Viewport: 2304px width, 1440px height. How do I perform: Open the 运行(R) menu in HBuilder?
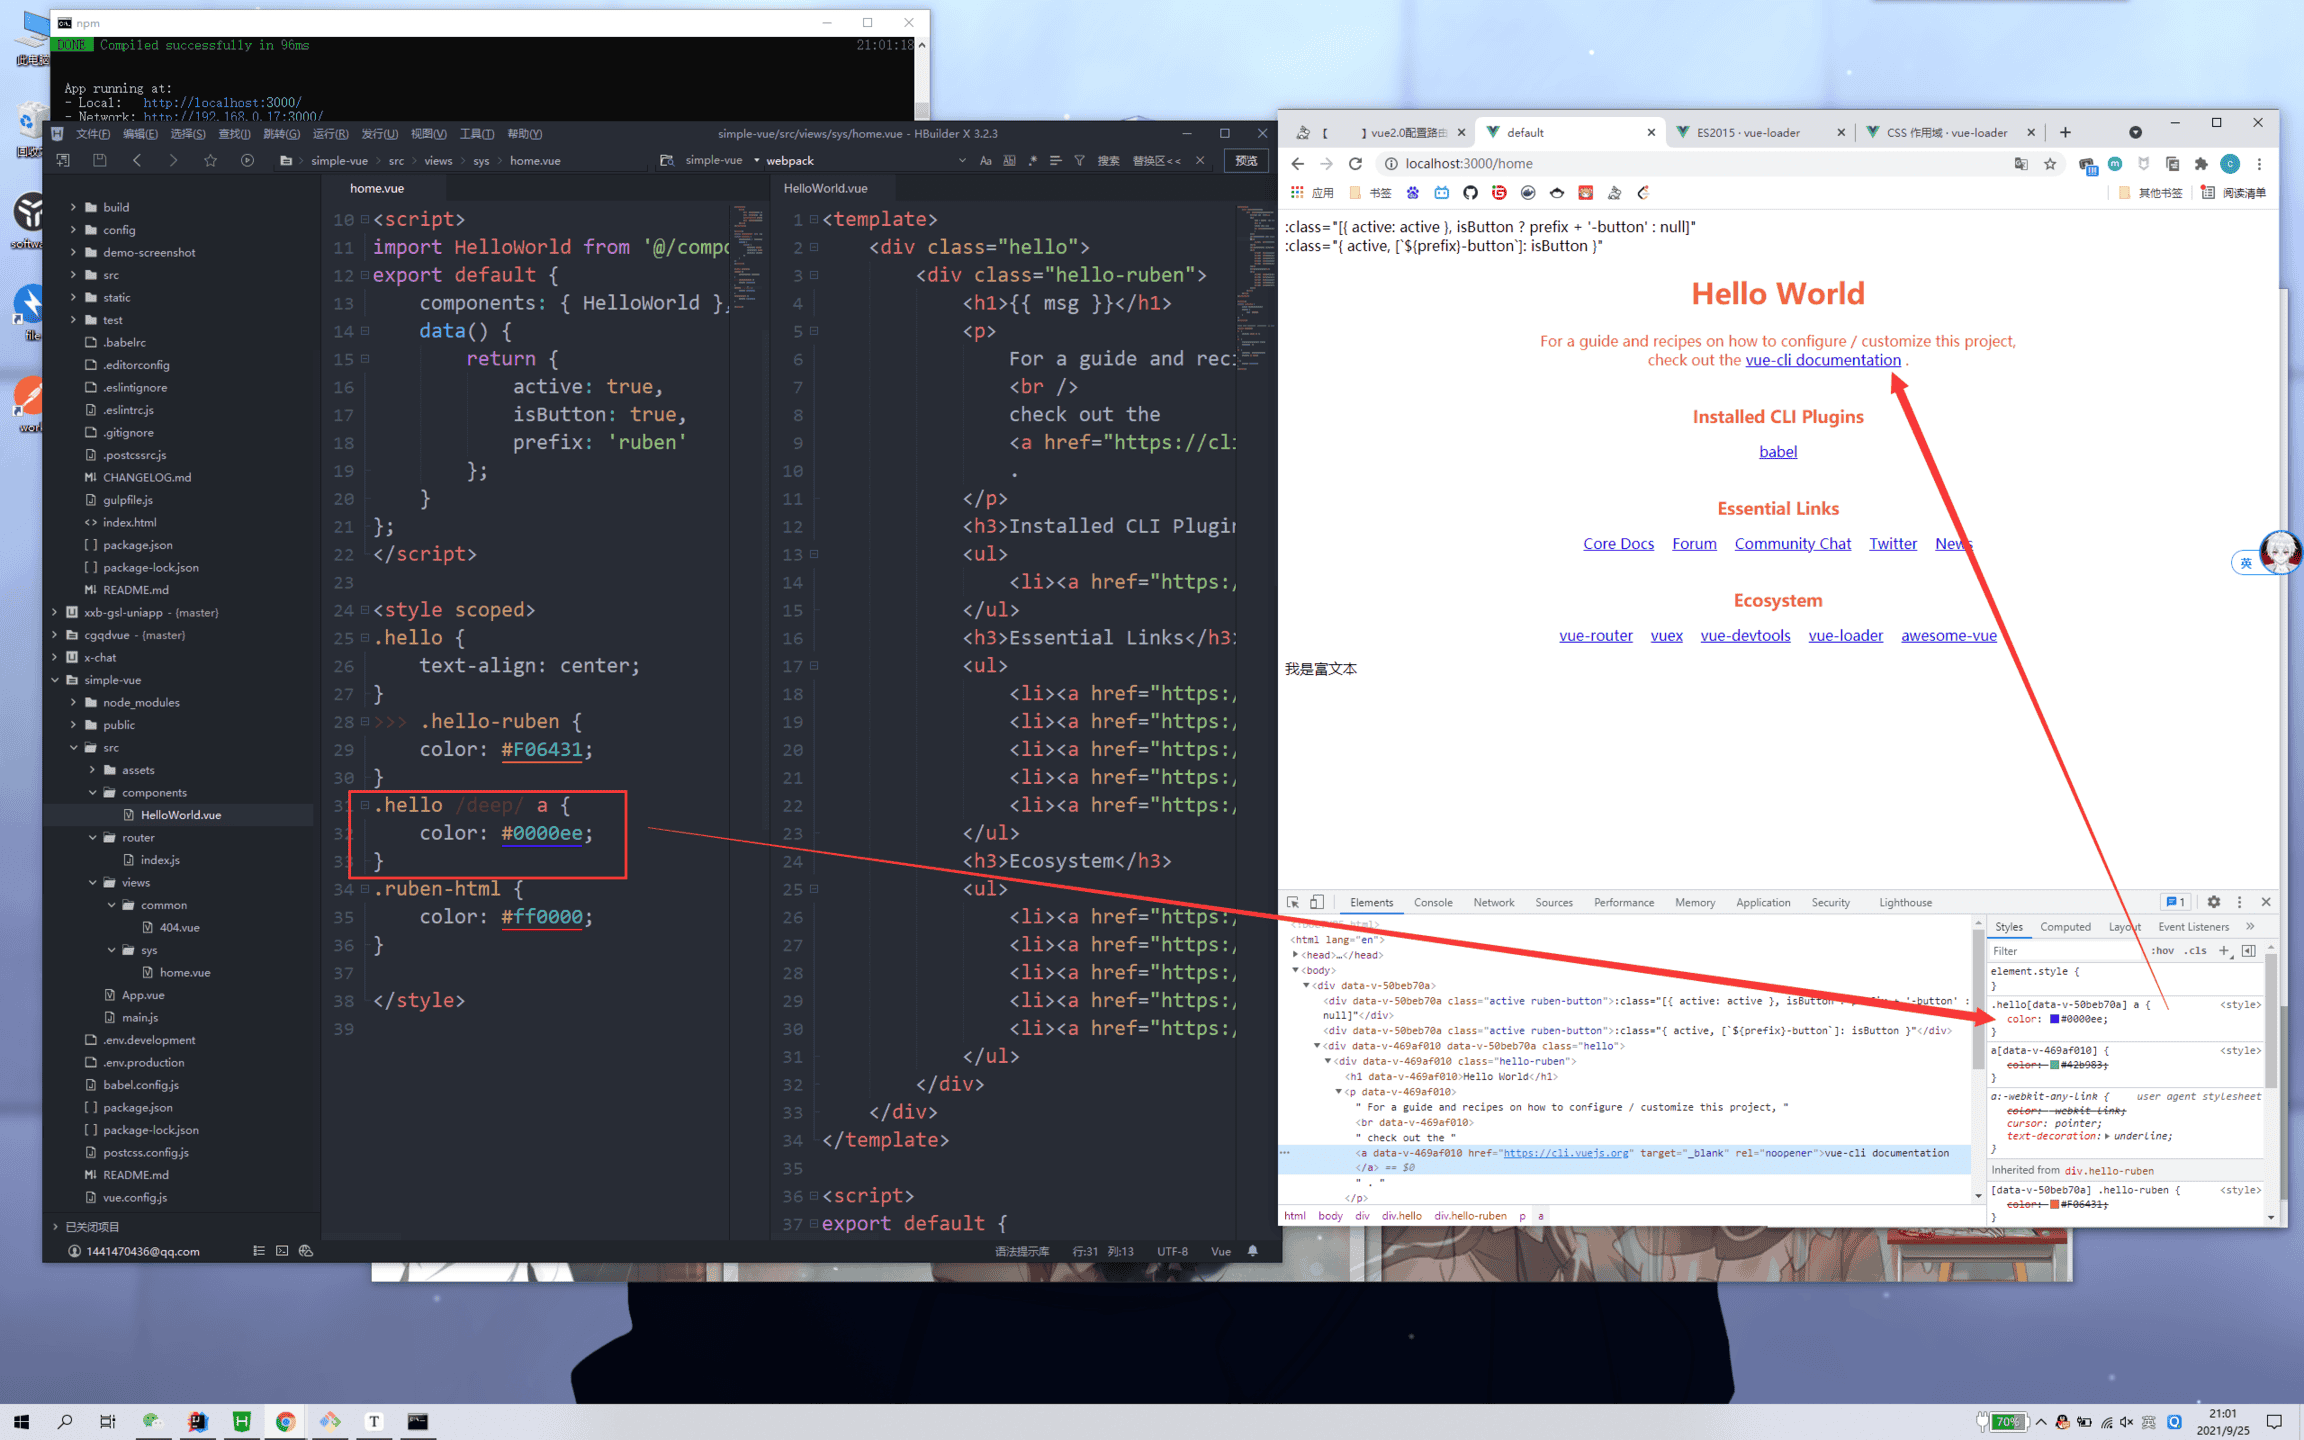330,134
